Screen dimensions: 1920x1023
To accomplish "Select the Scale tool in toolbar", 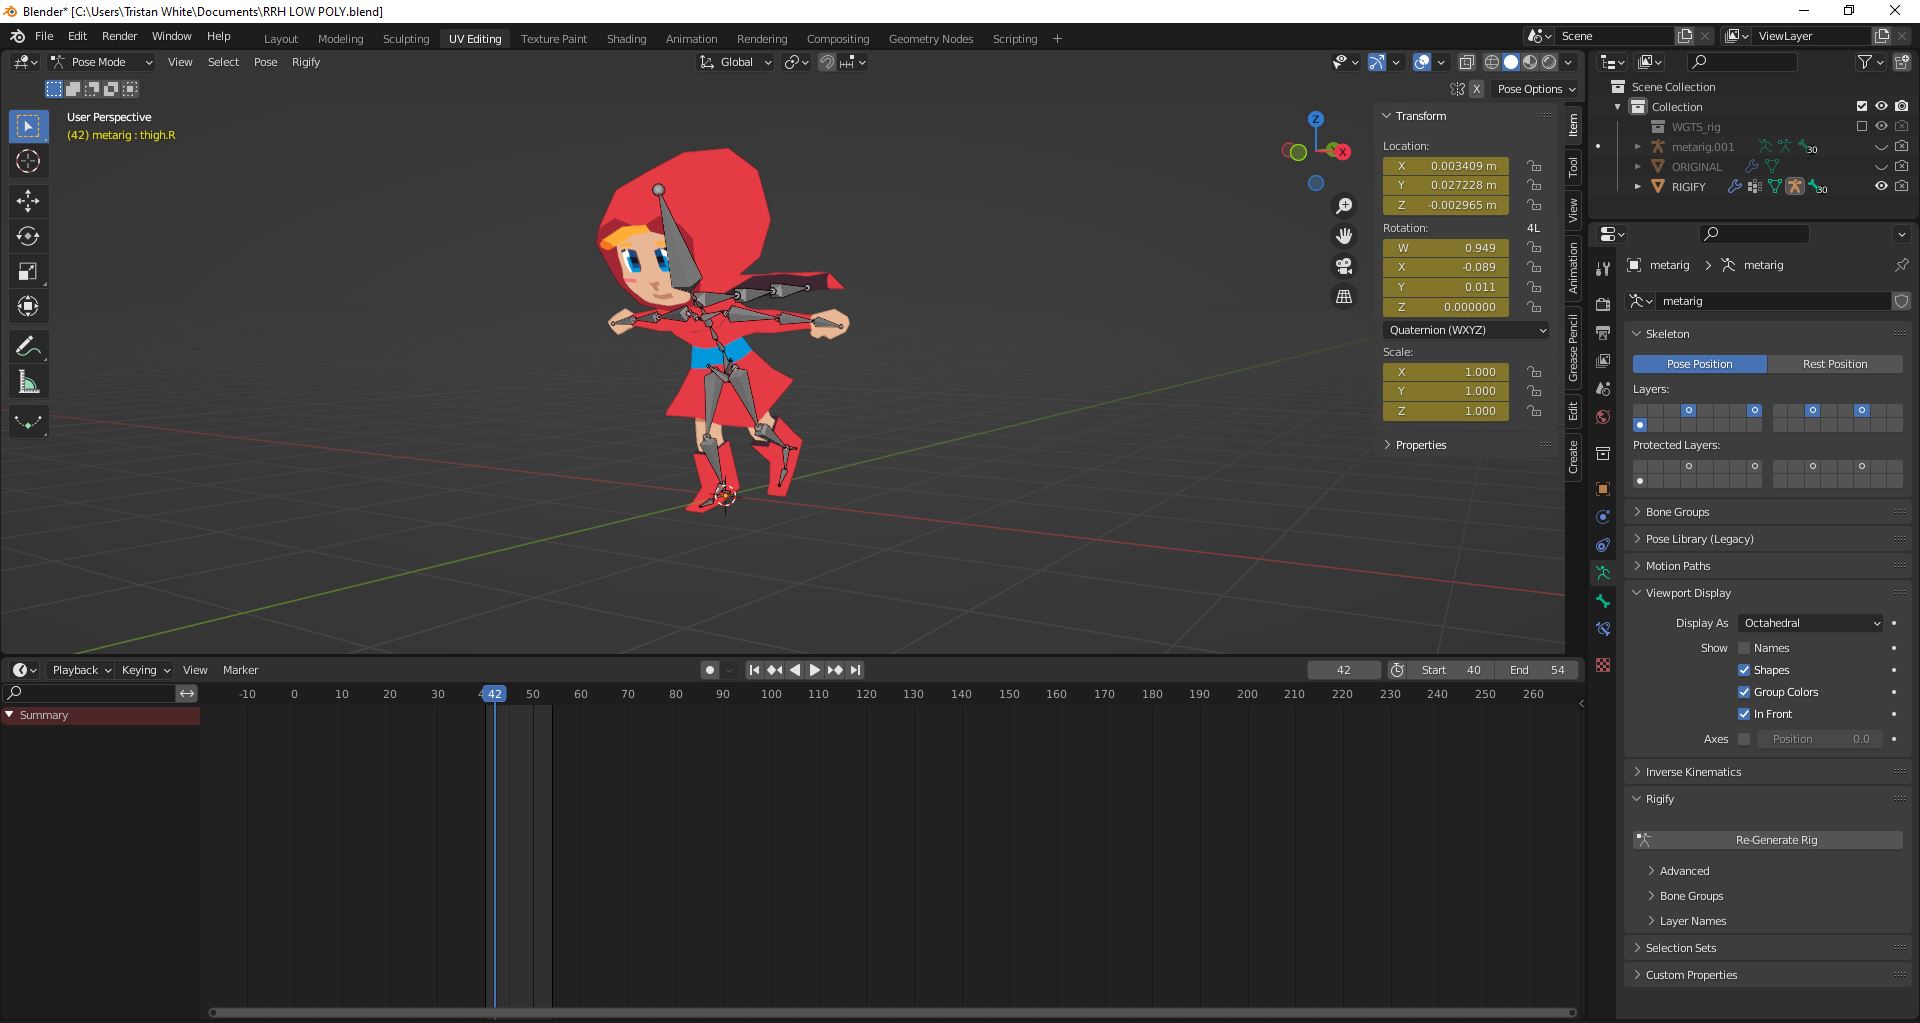I will (x=28, y=271).
